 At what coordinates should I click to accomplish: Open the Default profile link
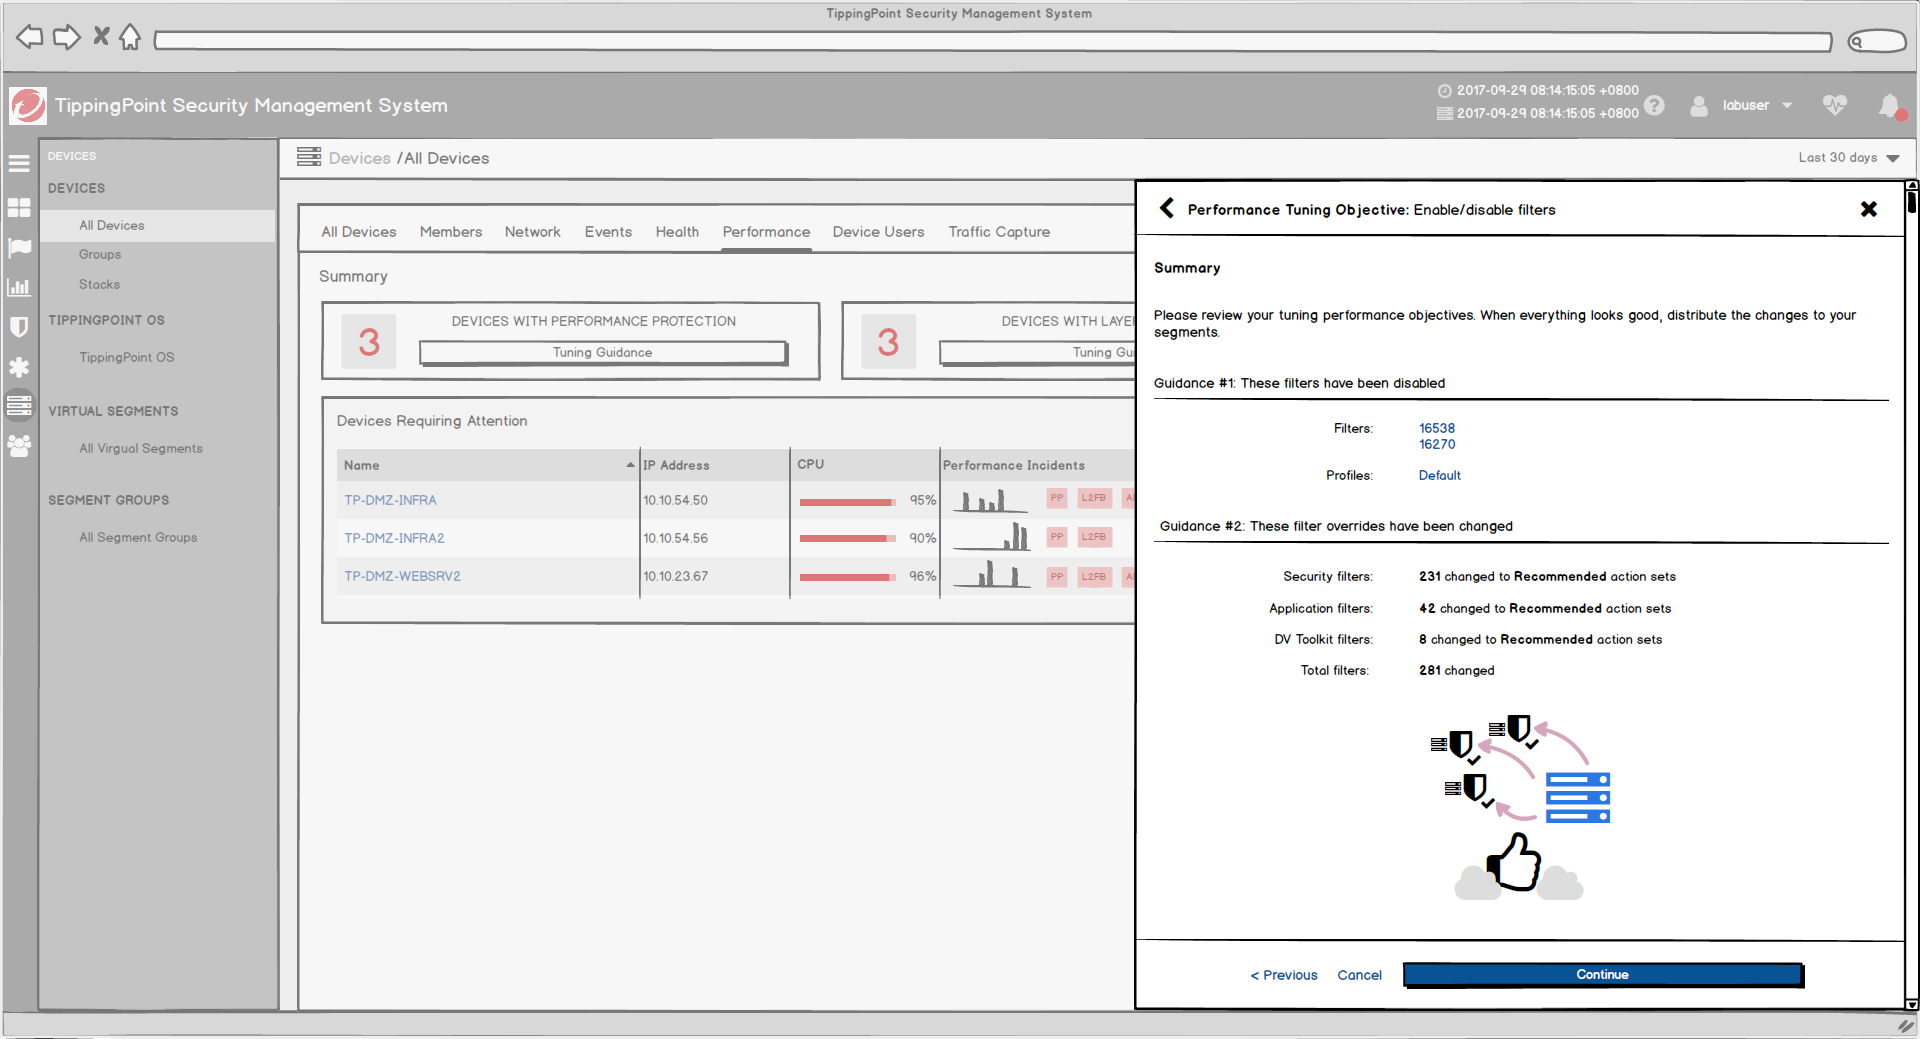click(1440, 475)
